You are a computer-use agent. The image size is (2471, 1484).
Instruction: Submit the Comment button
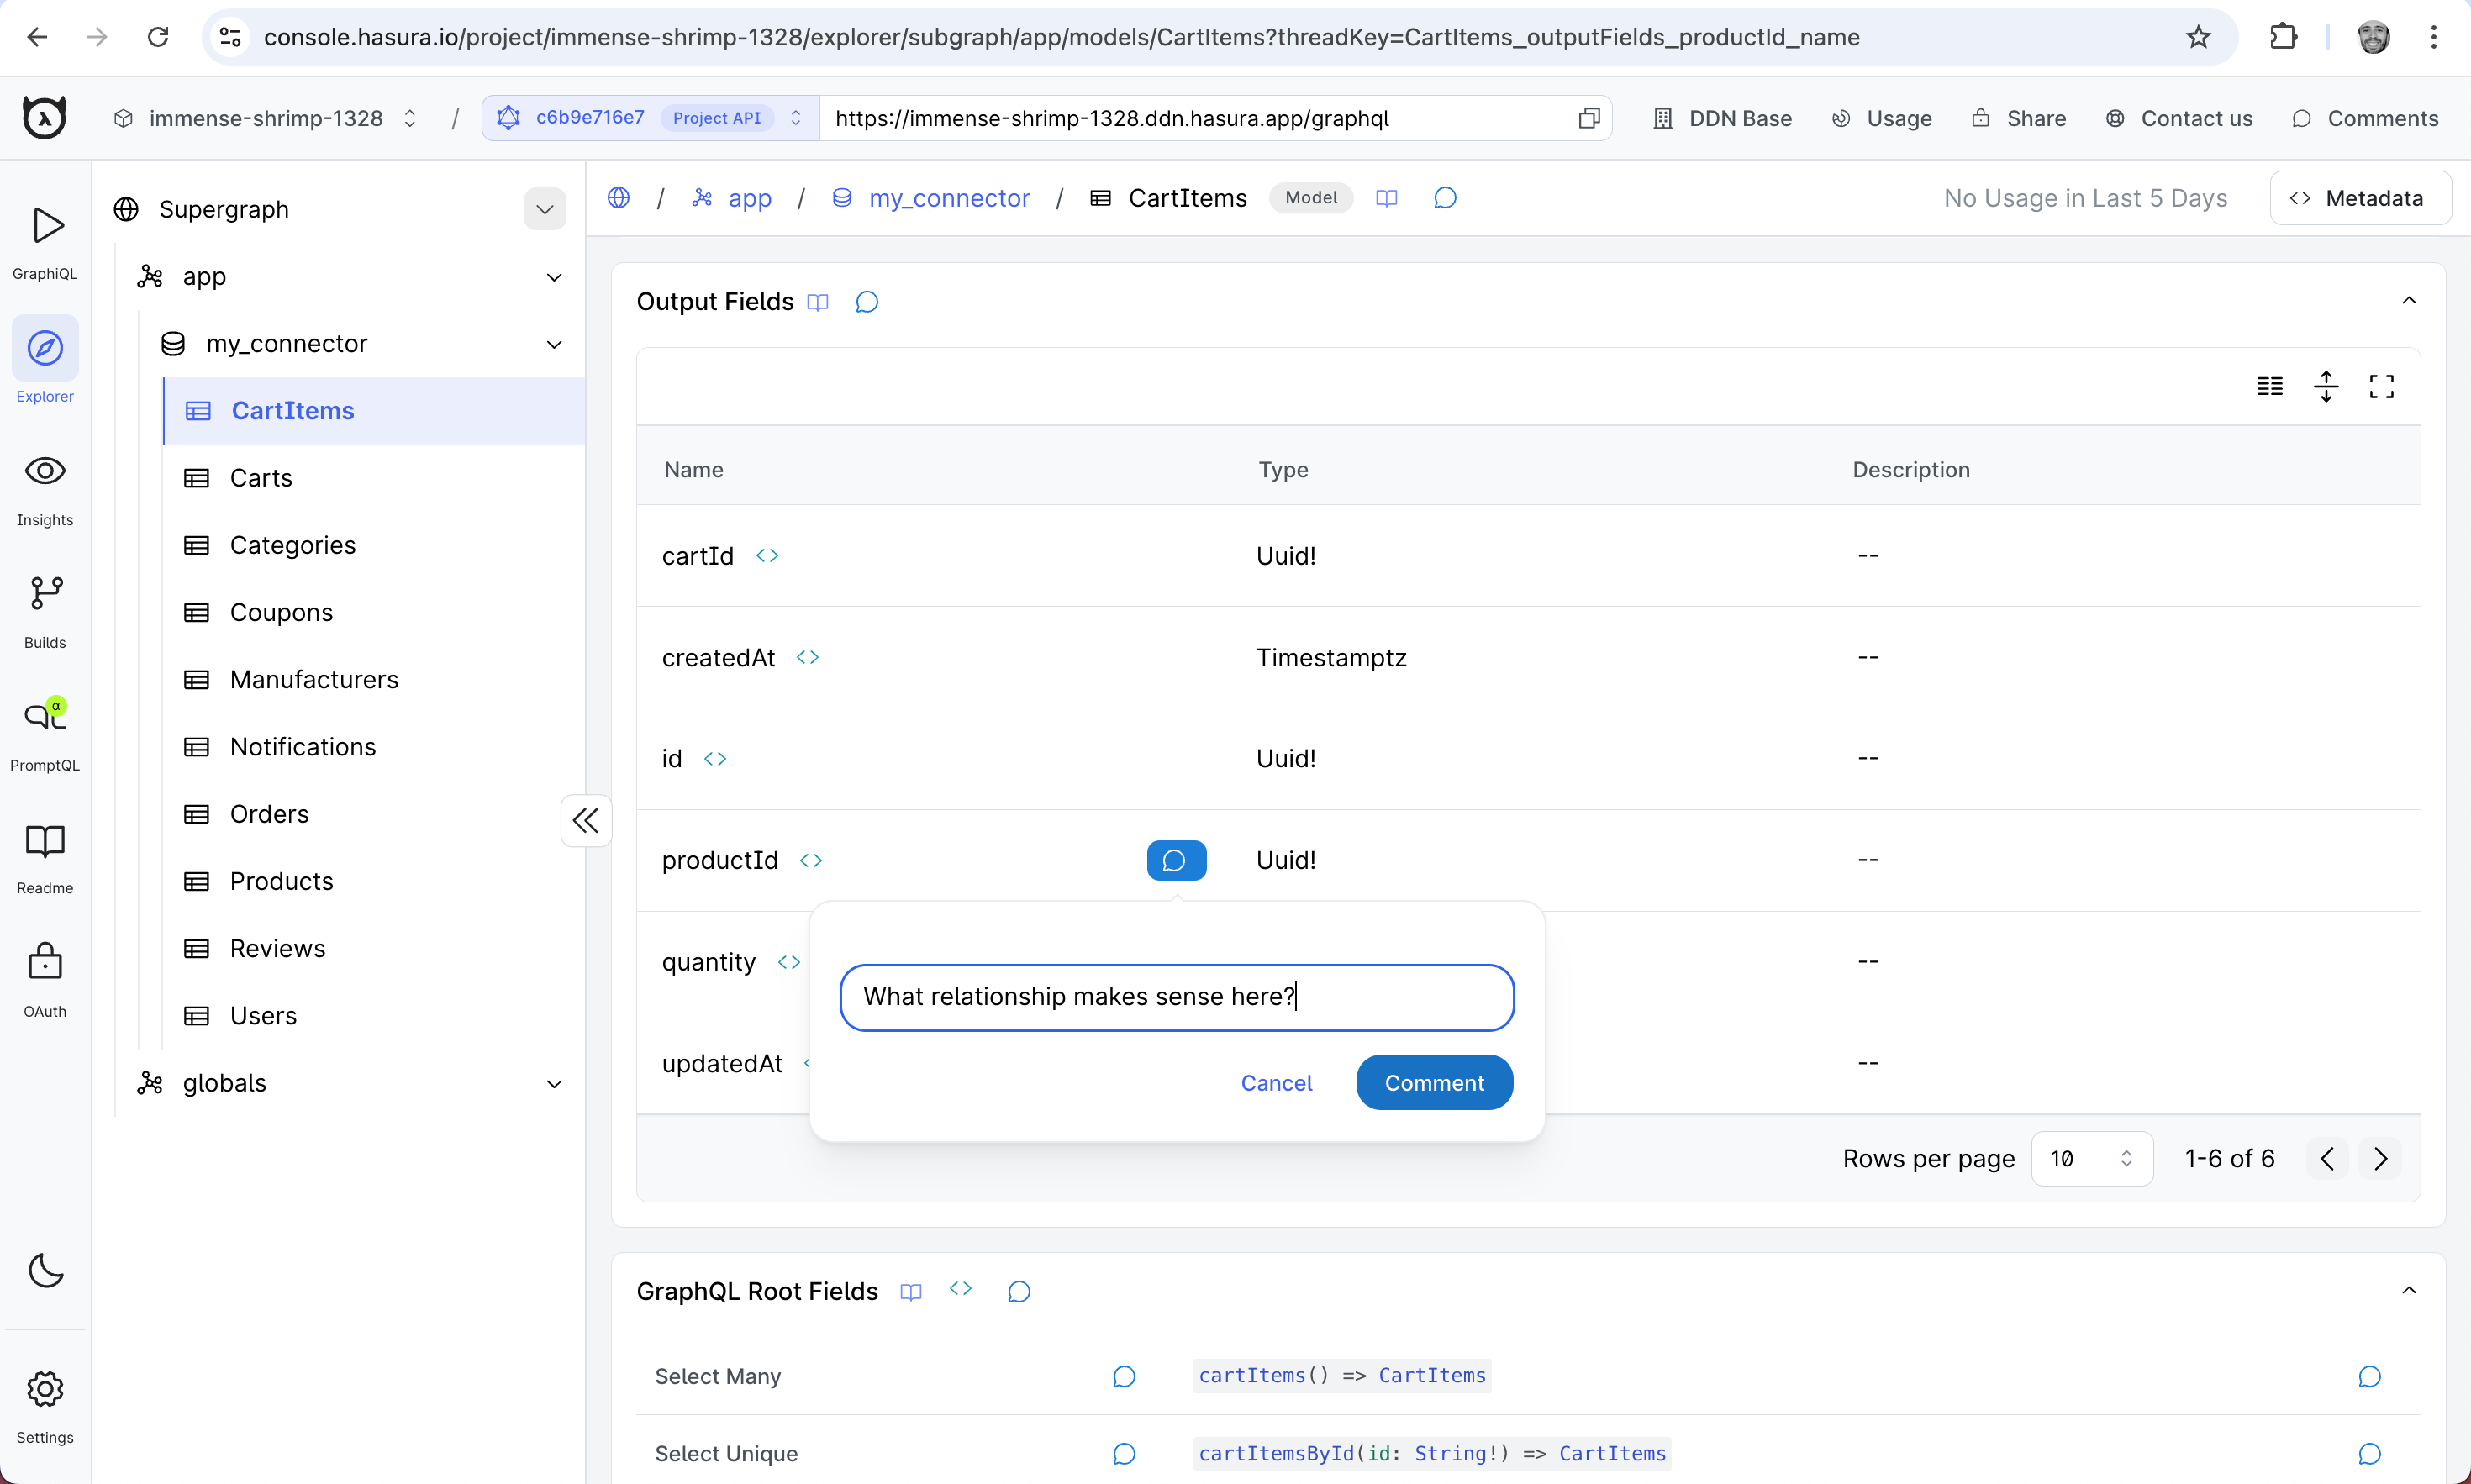pyautogui.click(x=1435, y=1081)
